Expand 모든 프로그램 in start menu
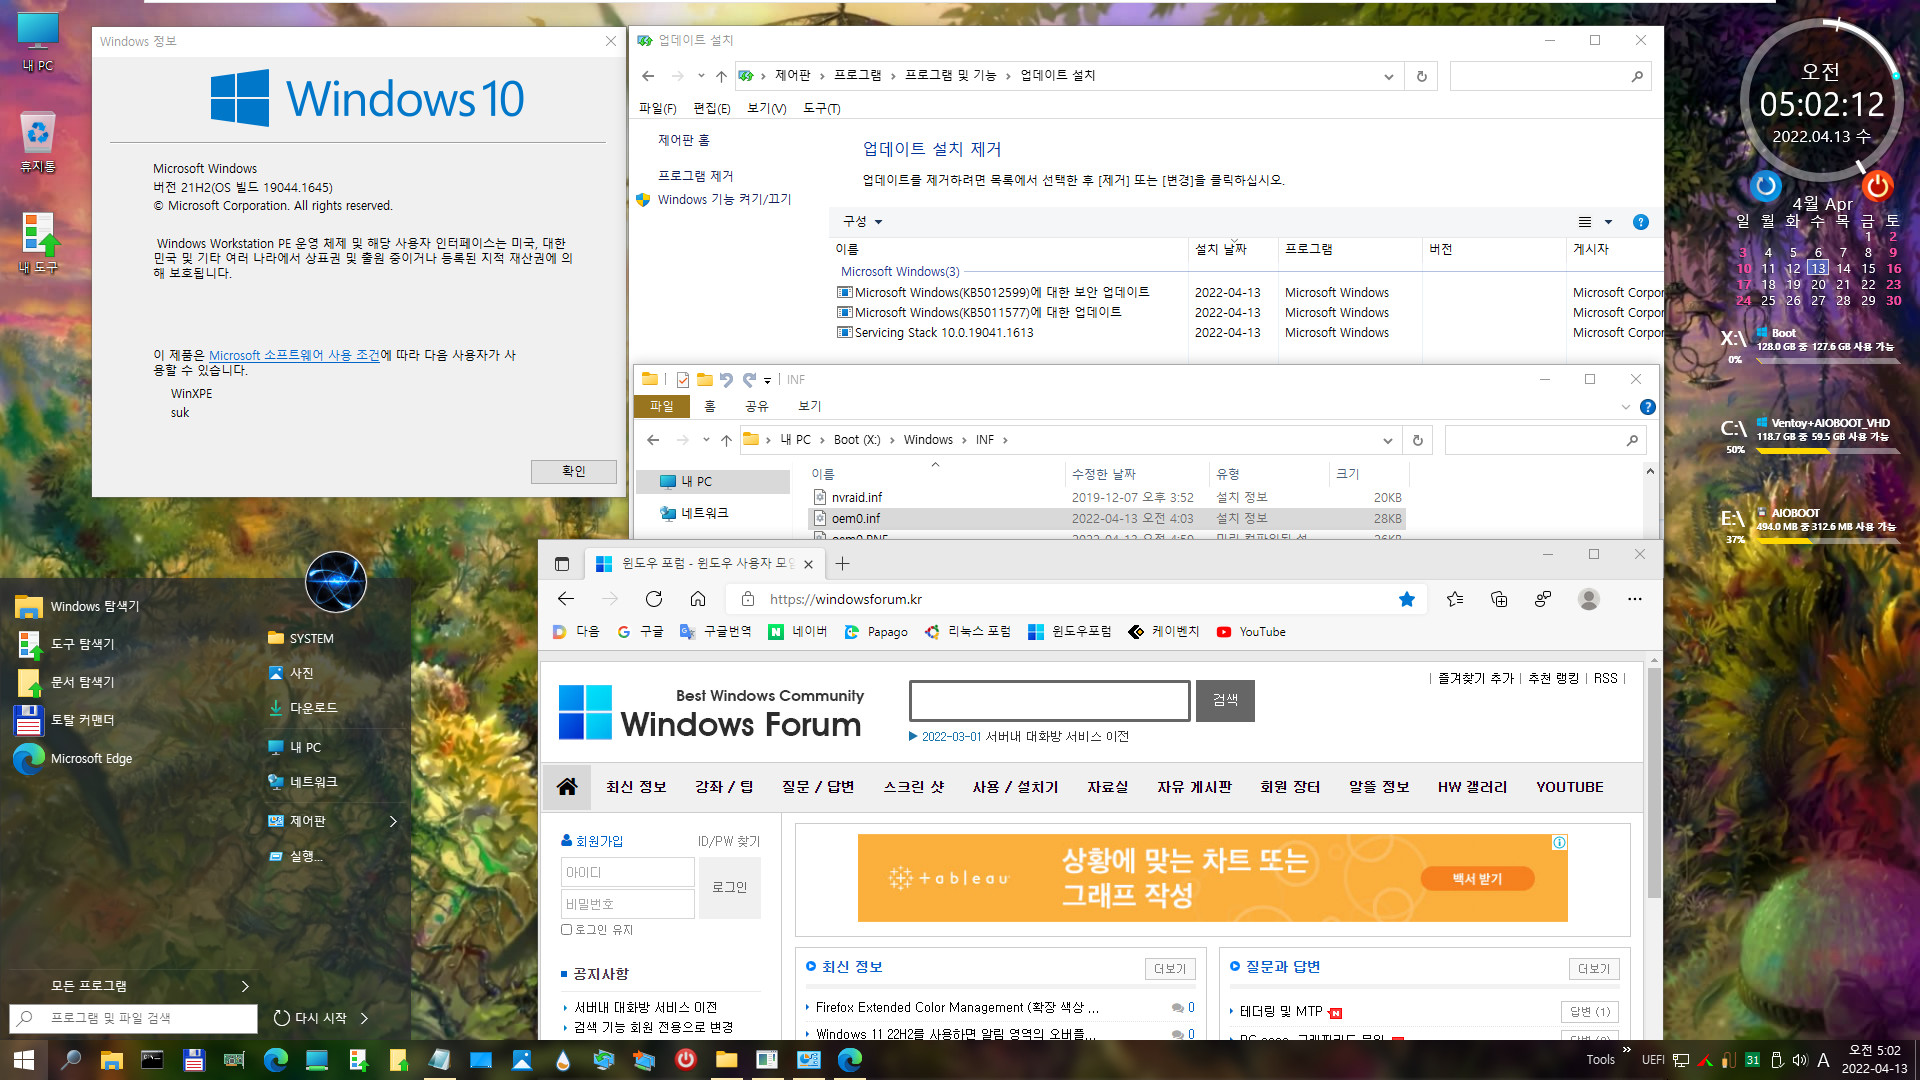This screenshot has width=1920, height=1080. coord(245,986)
